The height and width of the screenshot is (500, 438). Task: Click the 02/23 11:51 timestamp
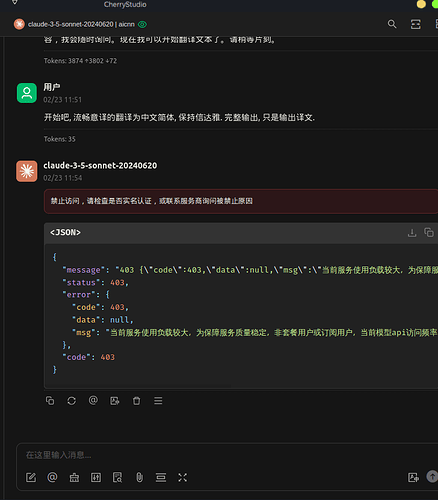[62, 100]
